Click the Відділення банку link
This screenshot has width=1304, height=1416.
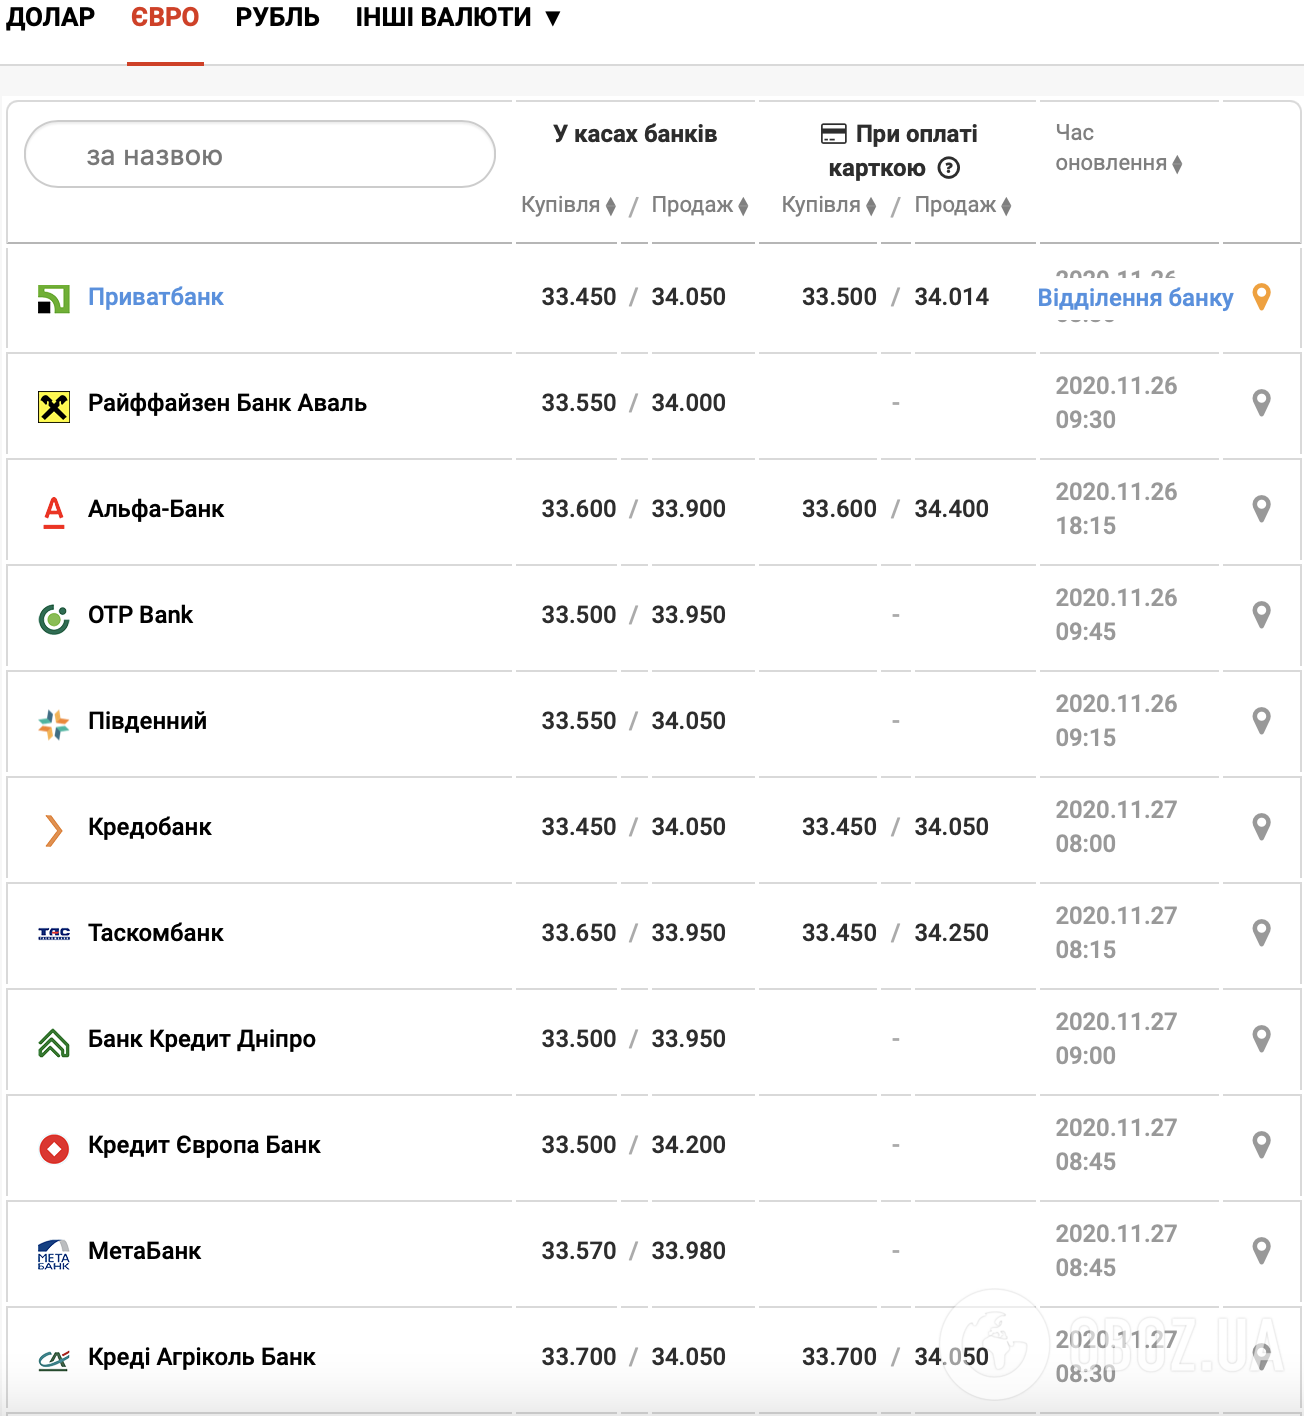pyautogui.click(x=1135, y=298)
